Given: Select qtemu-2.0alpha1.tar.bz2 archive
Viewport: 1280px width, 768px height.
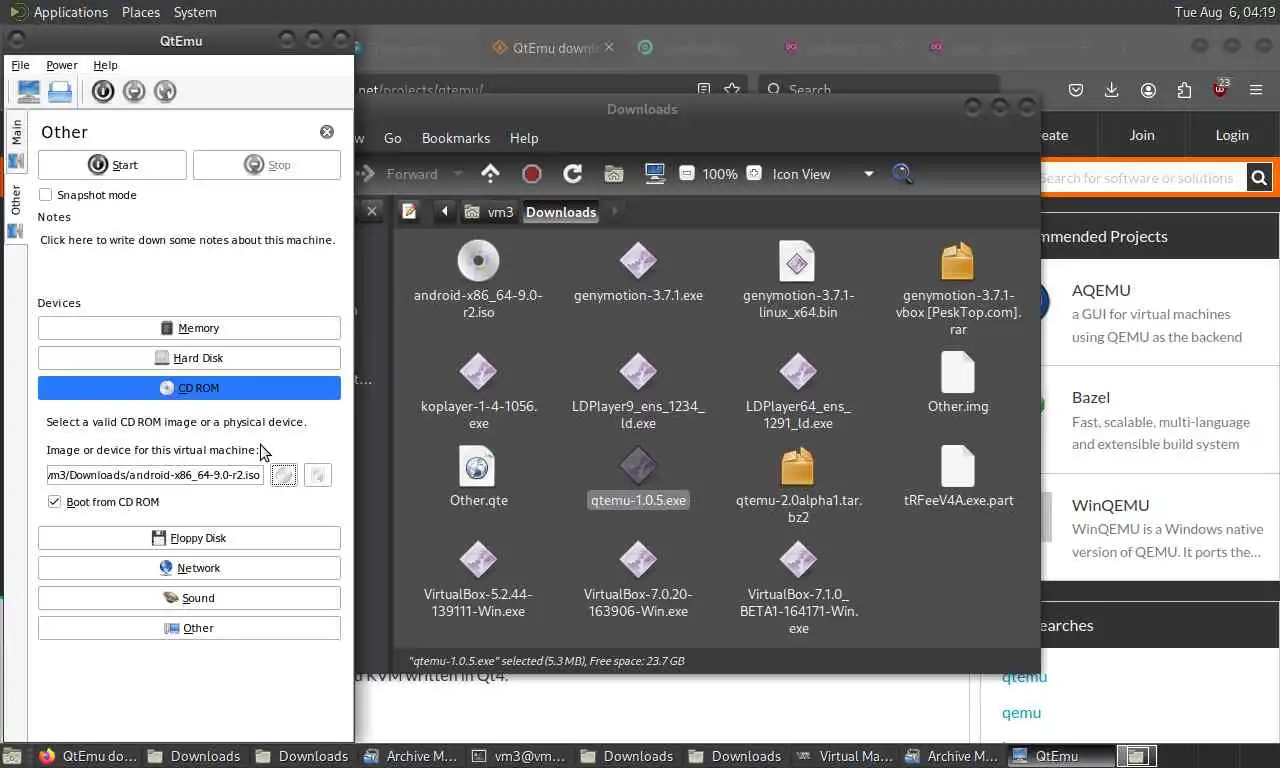Looking at the screenshot, I should coord(798,485).
